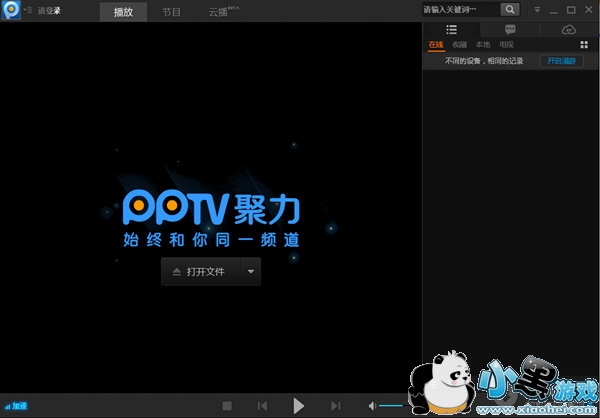Screen dimensions: 600x418
Task: Switch to the 节目 tab
Action: tap(171, 12)
